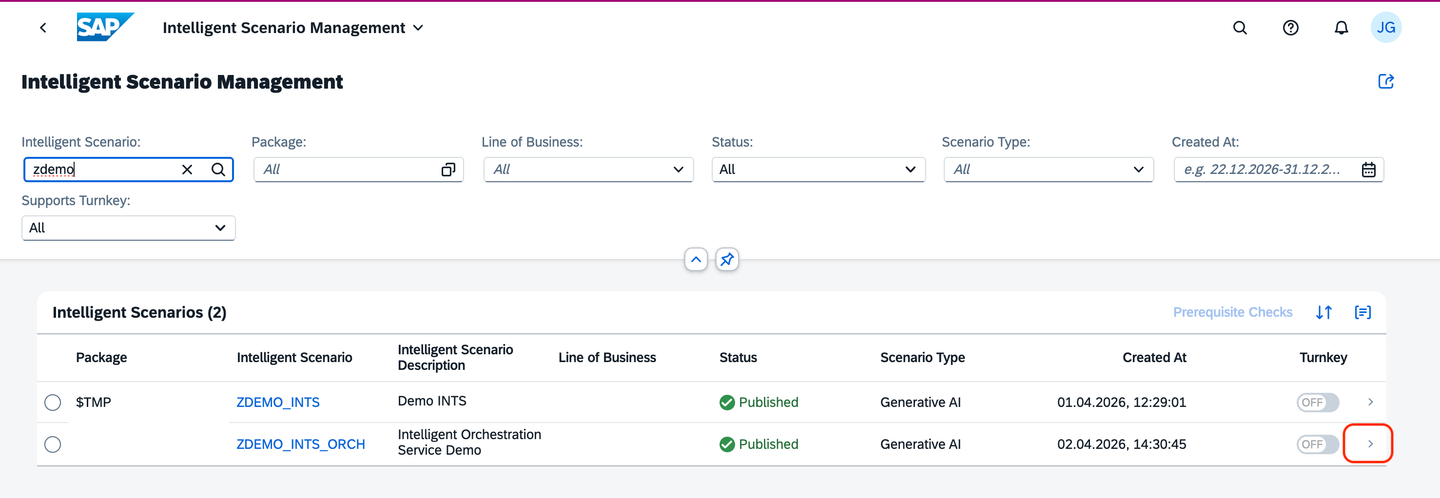
Task: Click the Demo INTS description cell
Action: [432, 401]
